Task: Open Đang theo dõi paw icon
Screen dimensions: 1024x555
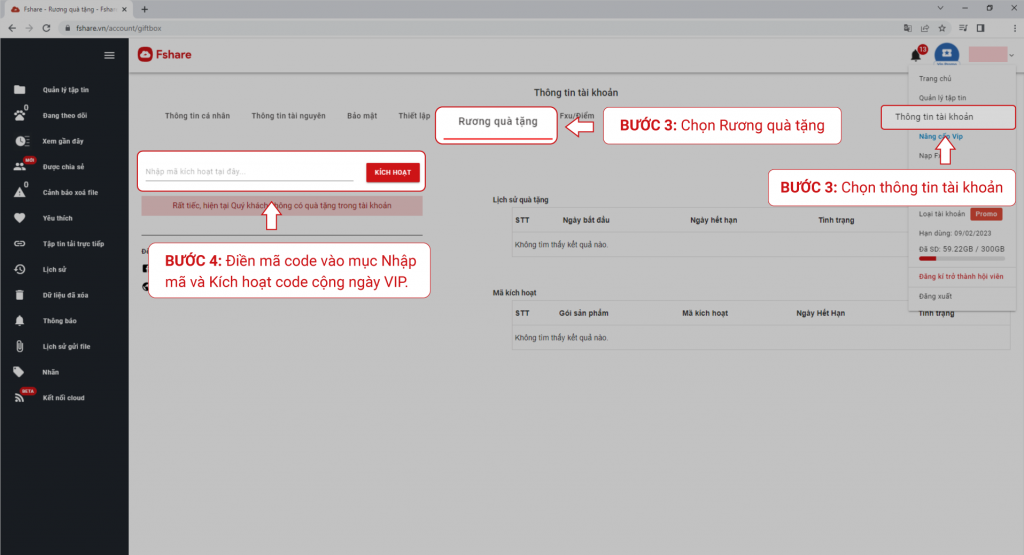Action: click(20, 116)
